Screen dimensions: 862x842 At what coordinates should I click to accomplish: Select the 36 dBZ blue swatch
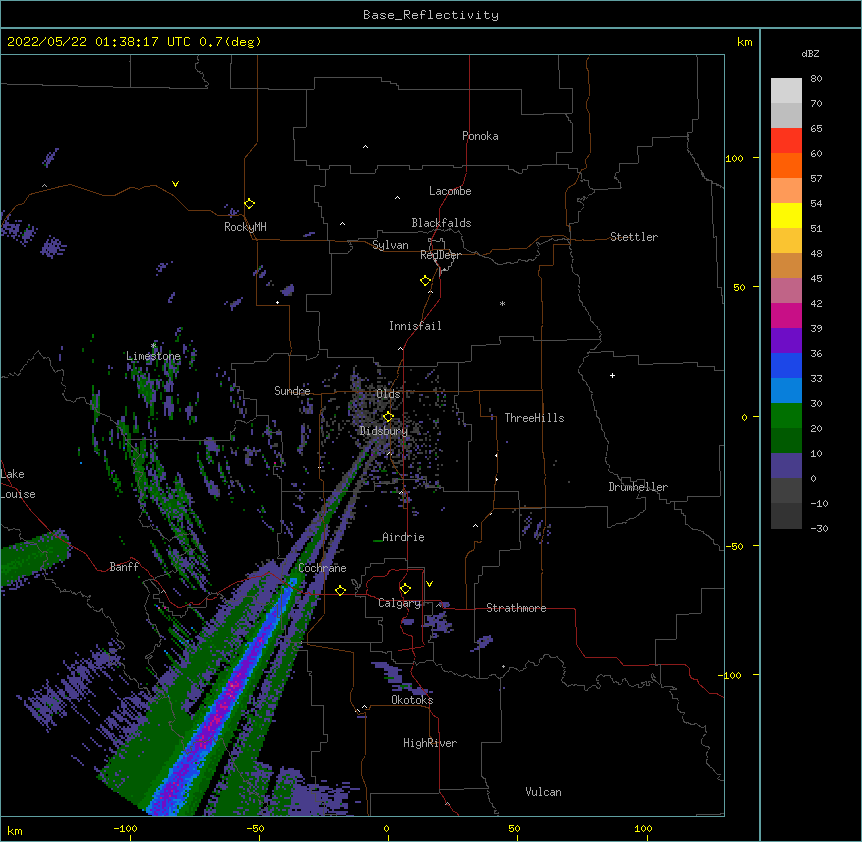click(786, 365)
